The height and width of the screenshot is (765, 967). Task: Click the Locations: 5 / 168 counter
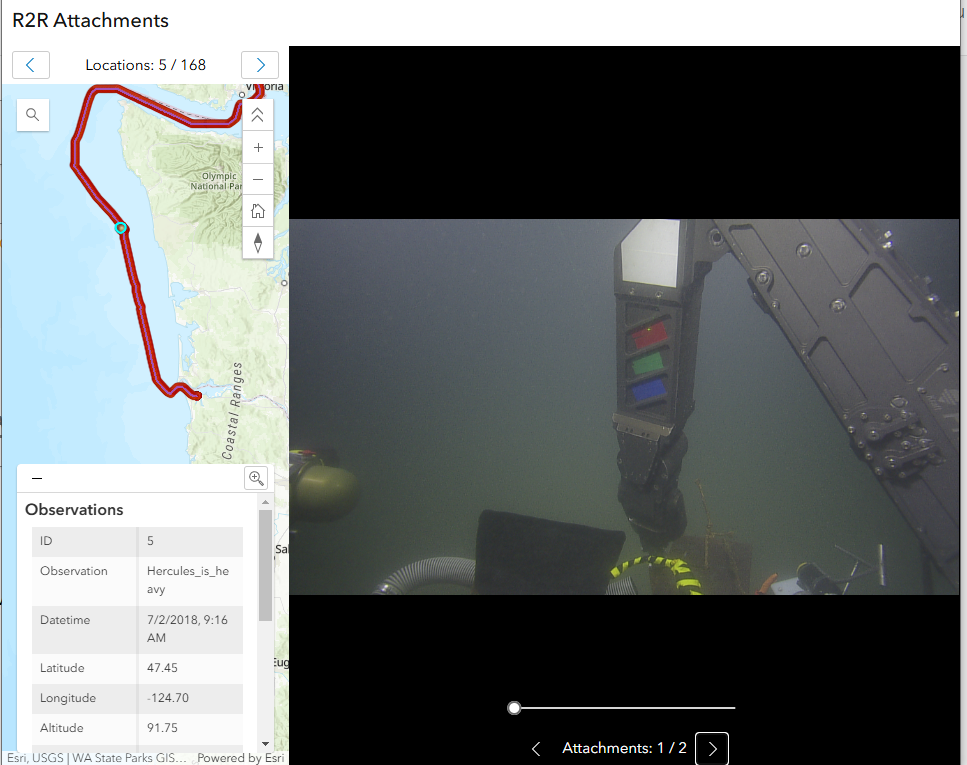[146, 65]
